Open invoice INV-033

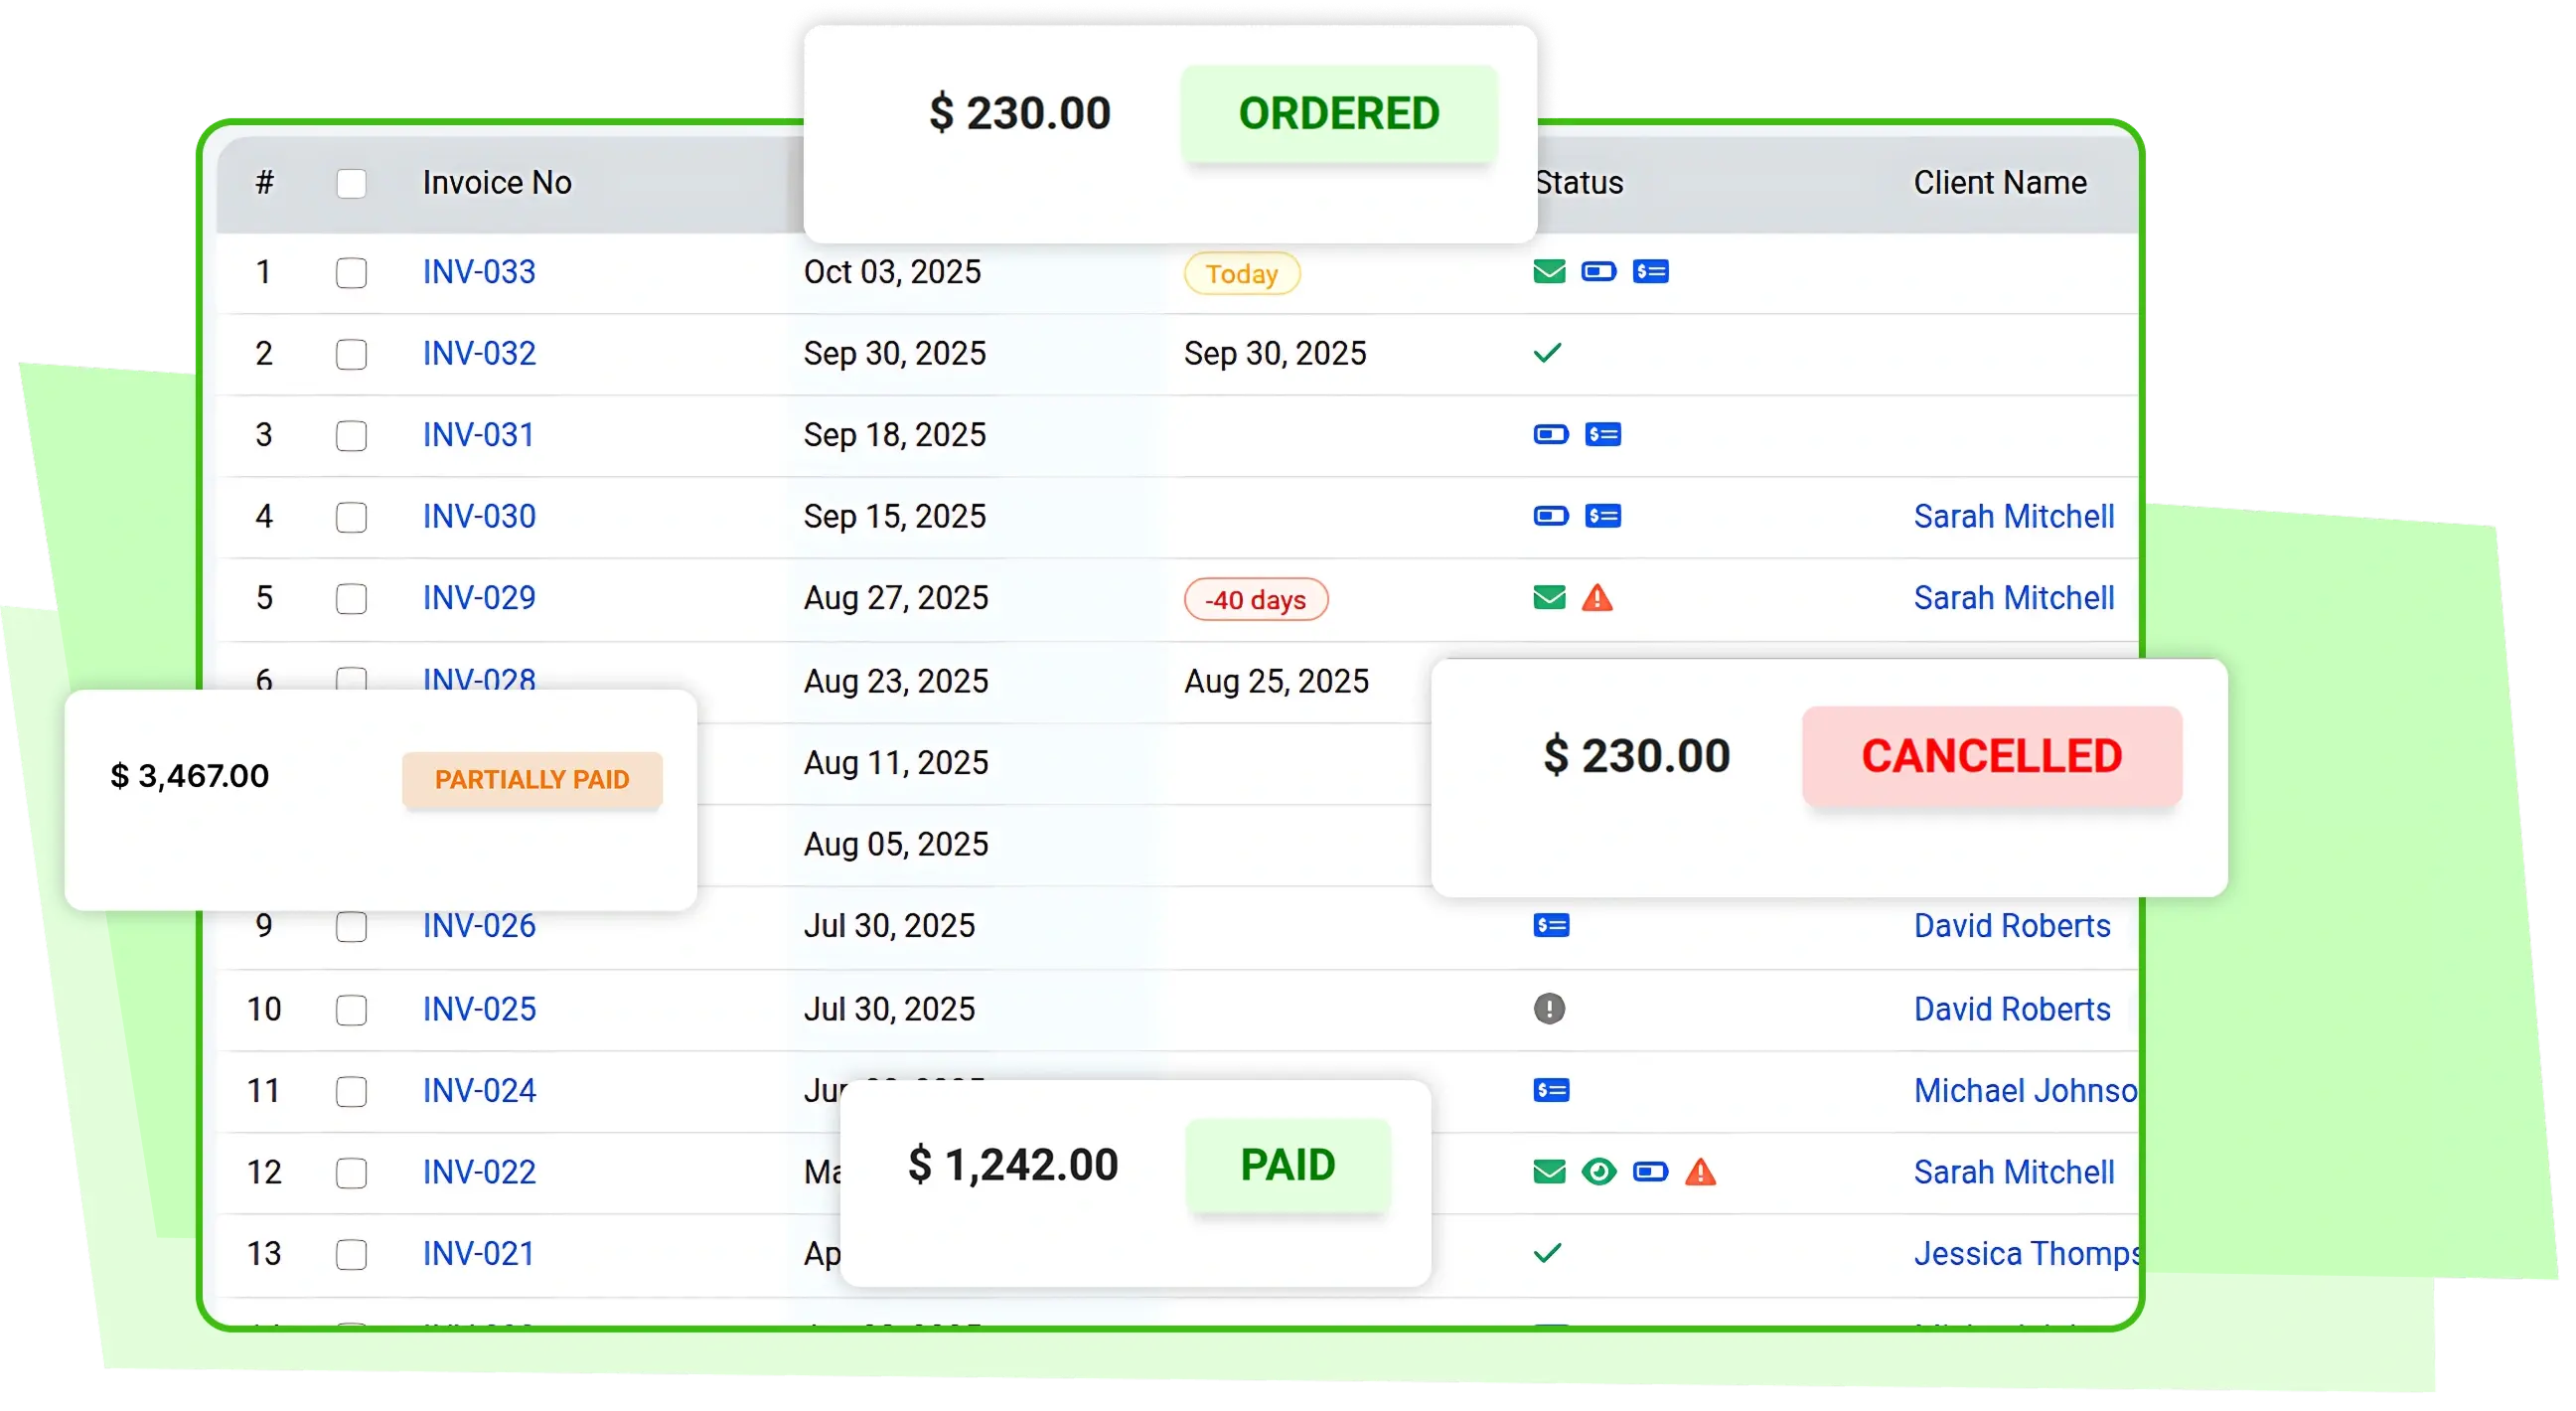coord(479,271)
